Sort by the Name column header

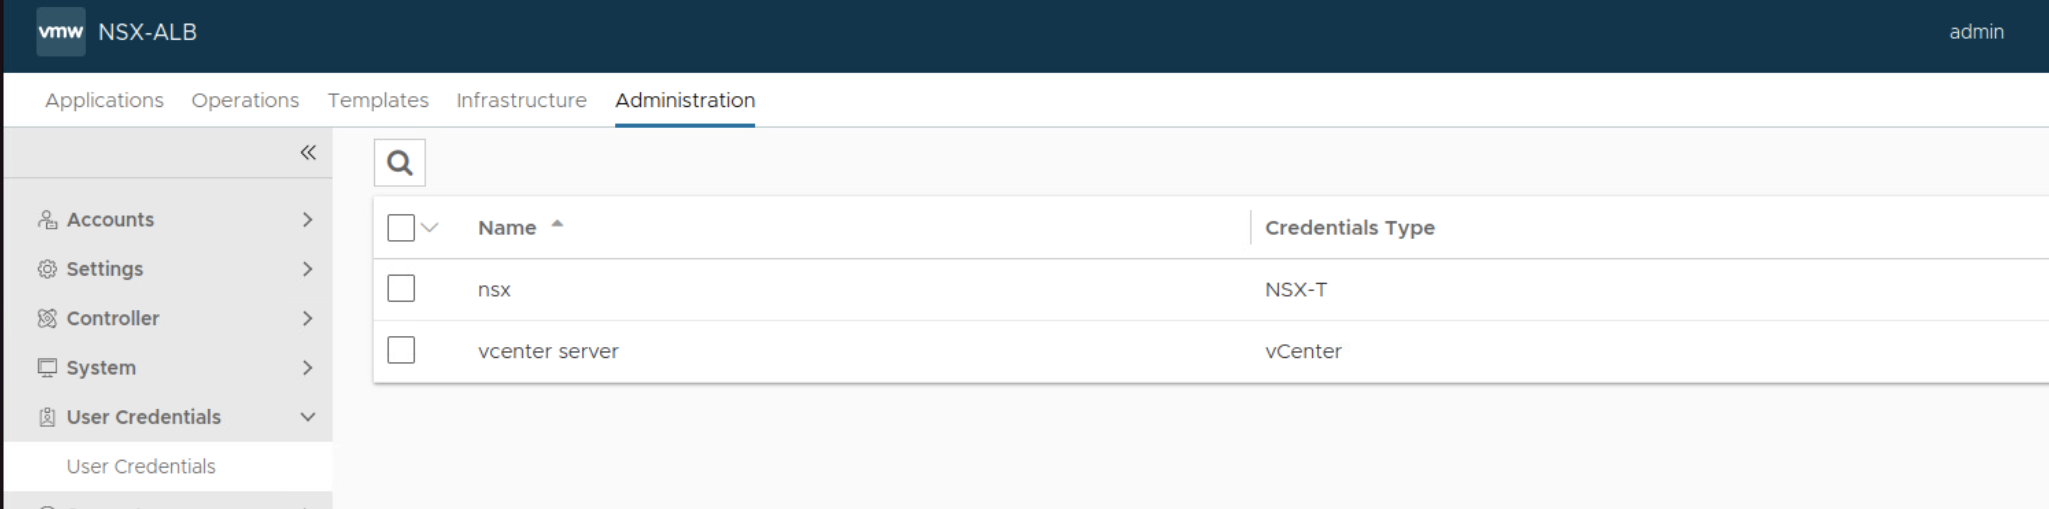pos(507,228)
